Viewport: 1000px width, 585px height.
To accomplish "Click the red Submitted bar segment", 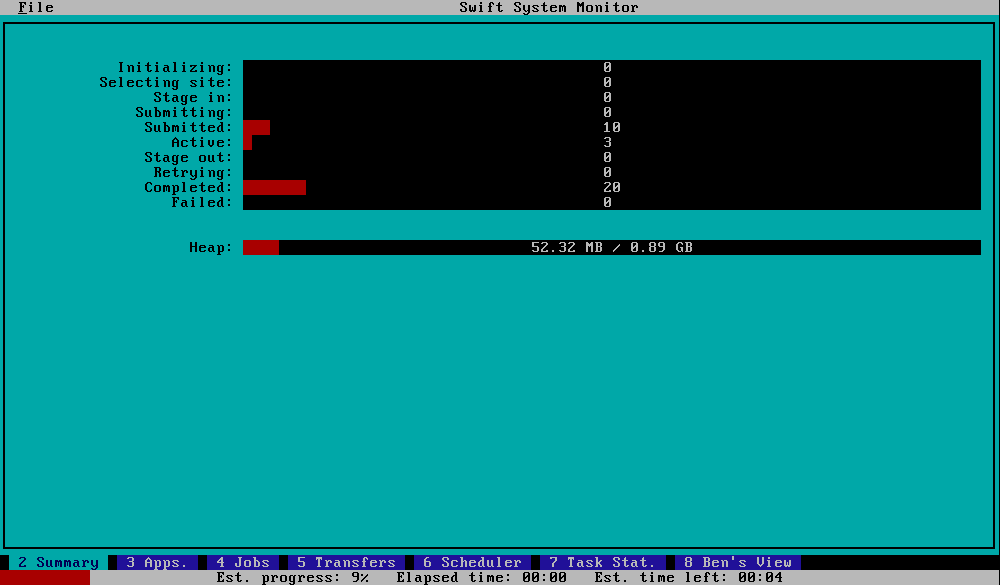I will [256, 128].
